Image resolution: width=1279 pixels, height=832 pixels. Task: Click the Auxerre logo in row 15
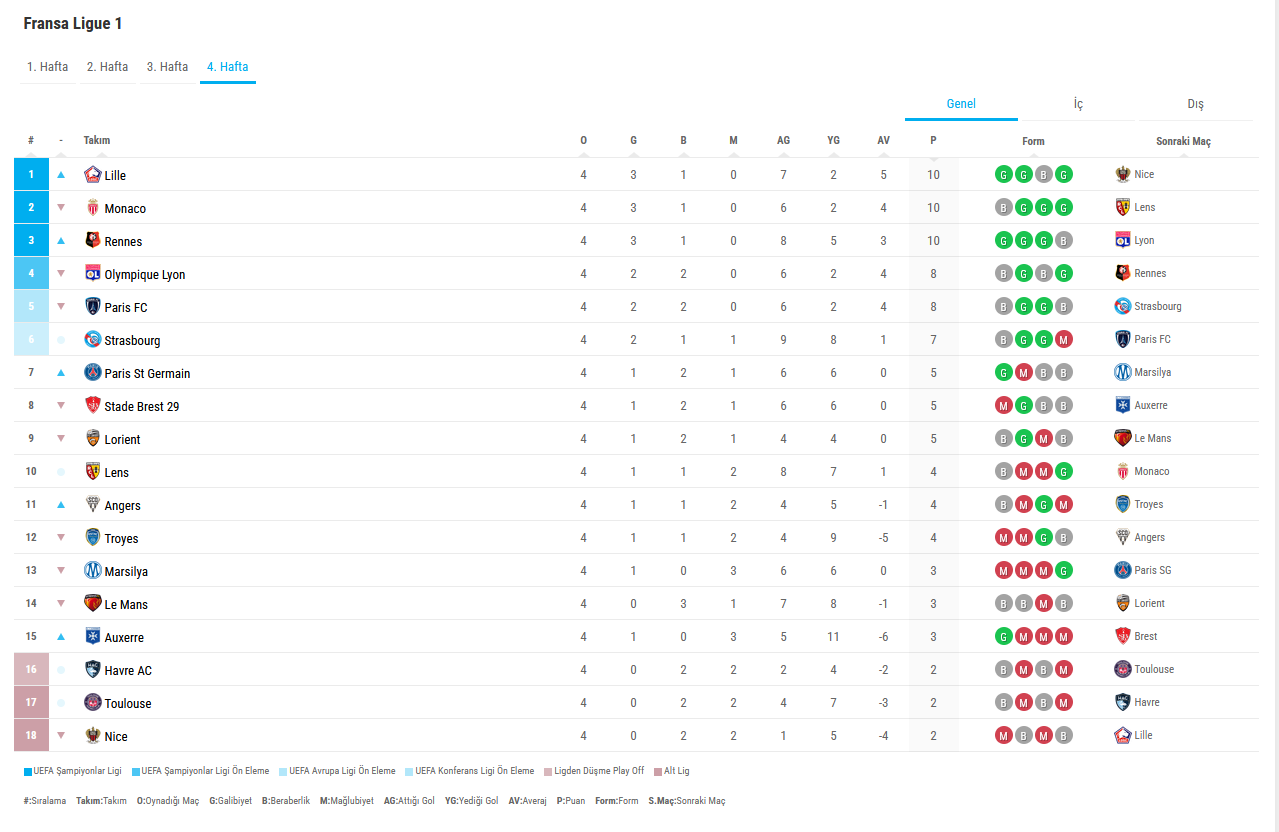tap(93, 637)
